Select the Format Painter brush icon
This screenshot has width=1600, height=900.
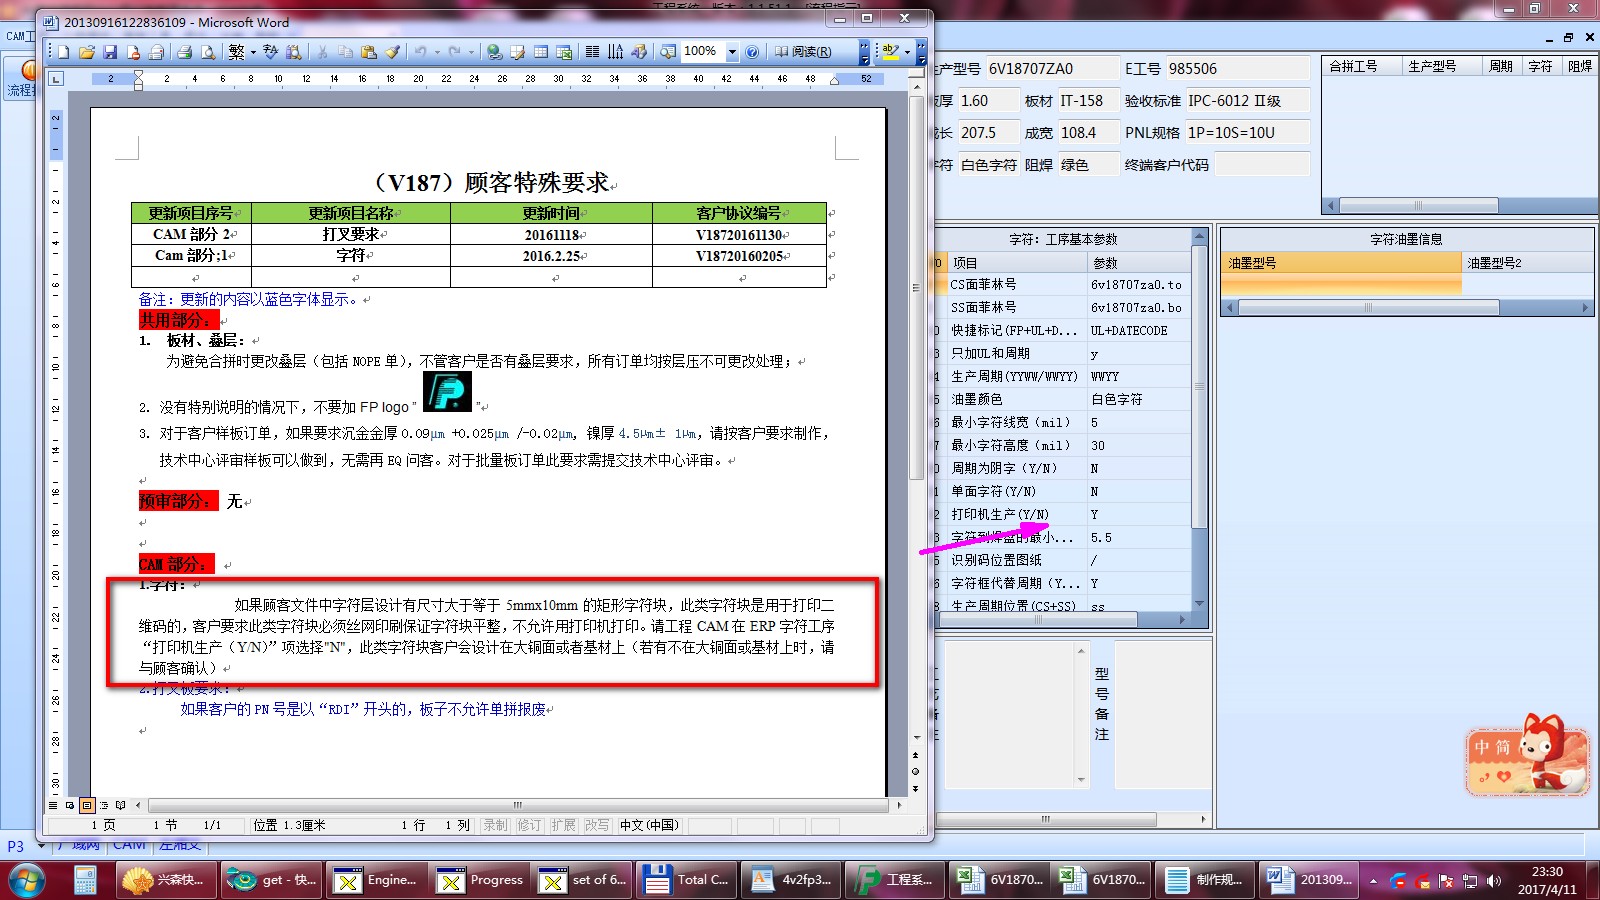392,52
